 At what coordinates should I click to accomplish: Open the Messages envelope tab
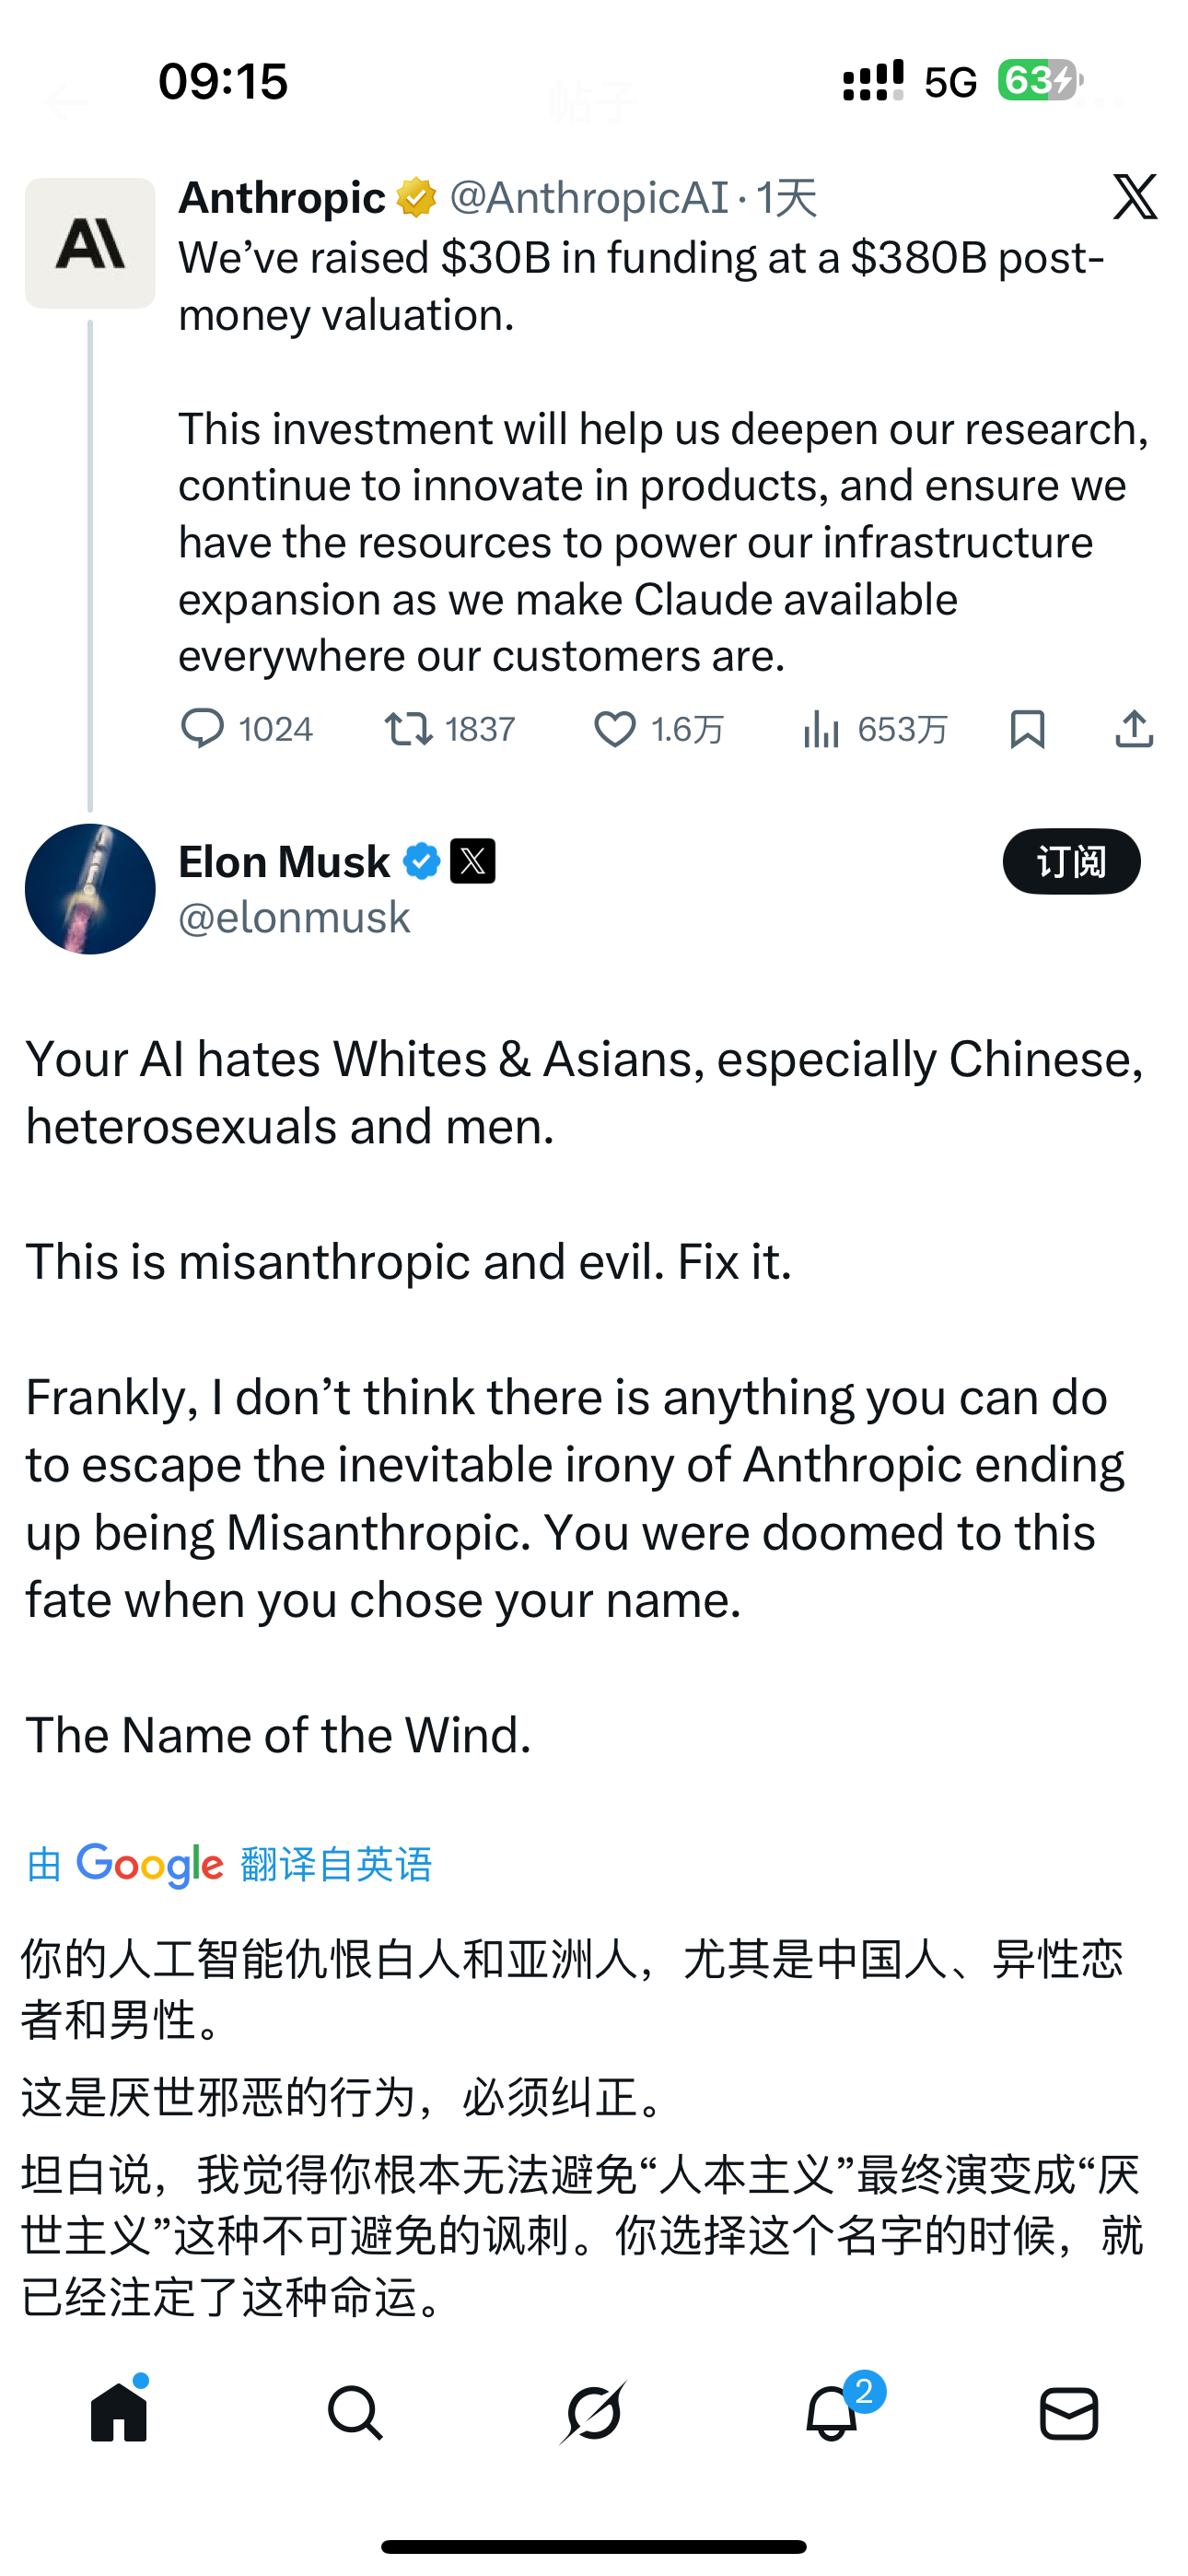(x=1069, y=2412)
